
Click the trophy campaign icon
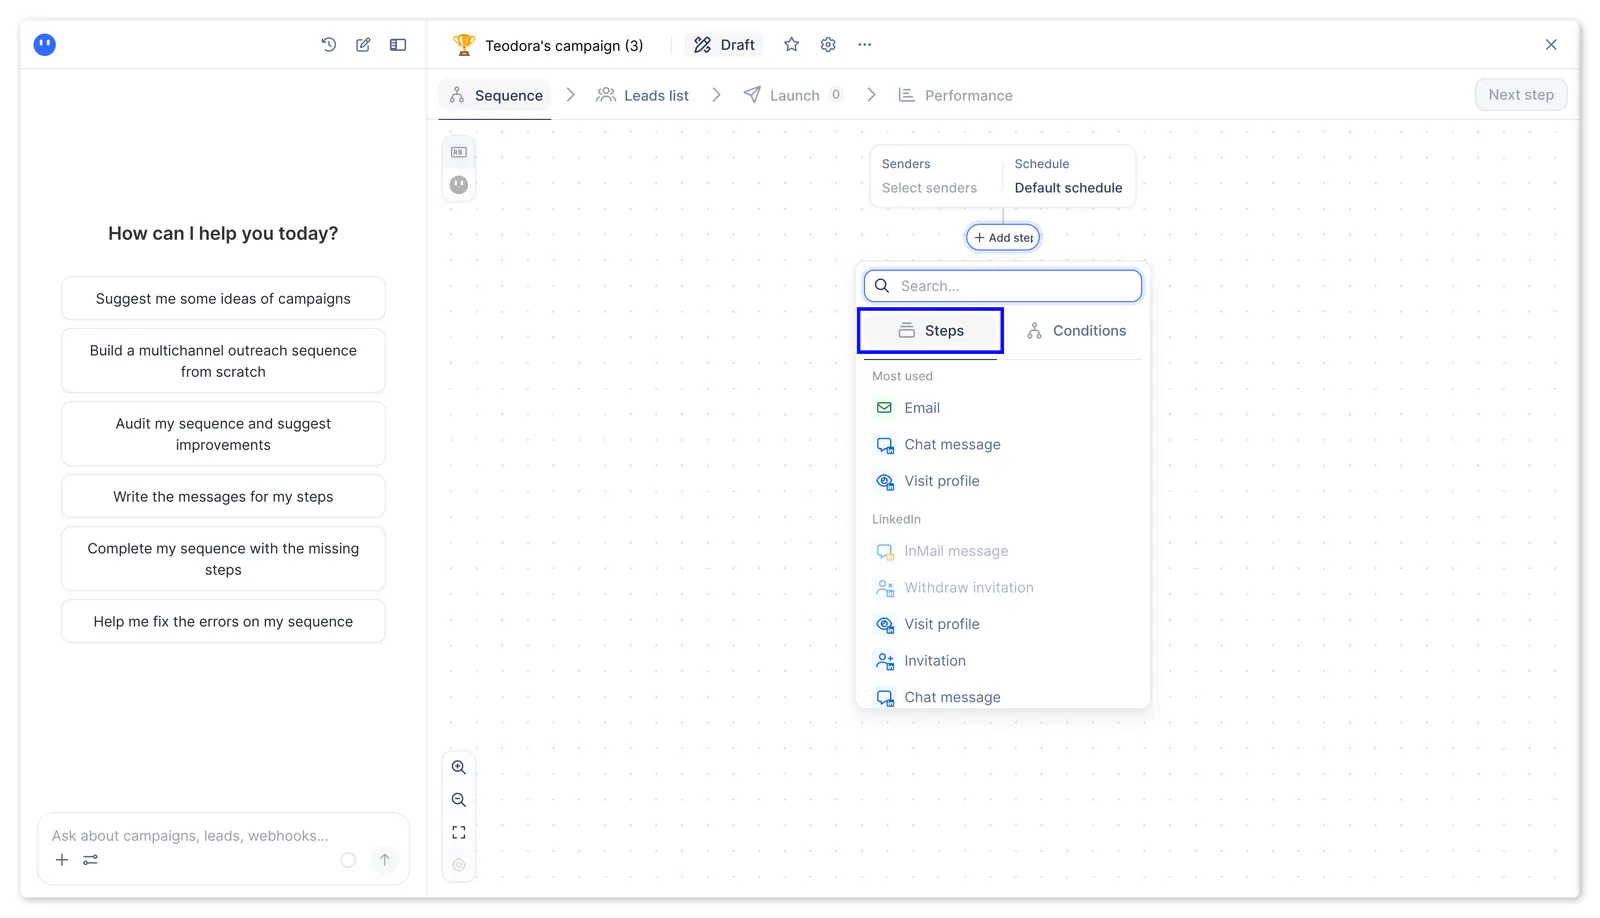pyautogui.click(x=463, y=45)
